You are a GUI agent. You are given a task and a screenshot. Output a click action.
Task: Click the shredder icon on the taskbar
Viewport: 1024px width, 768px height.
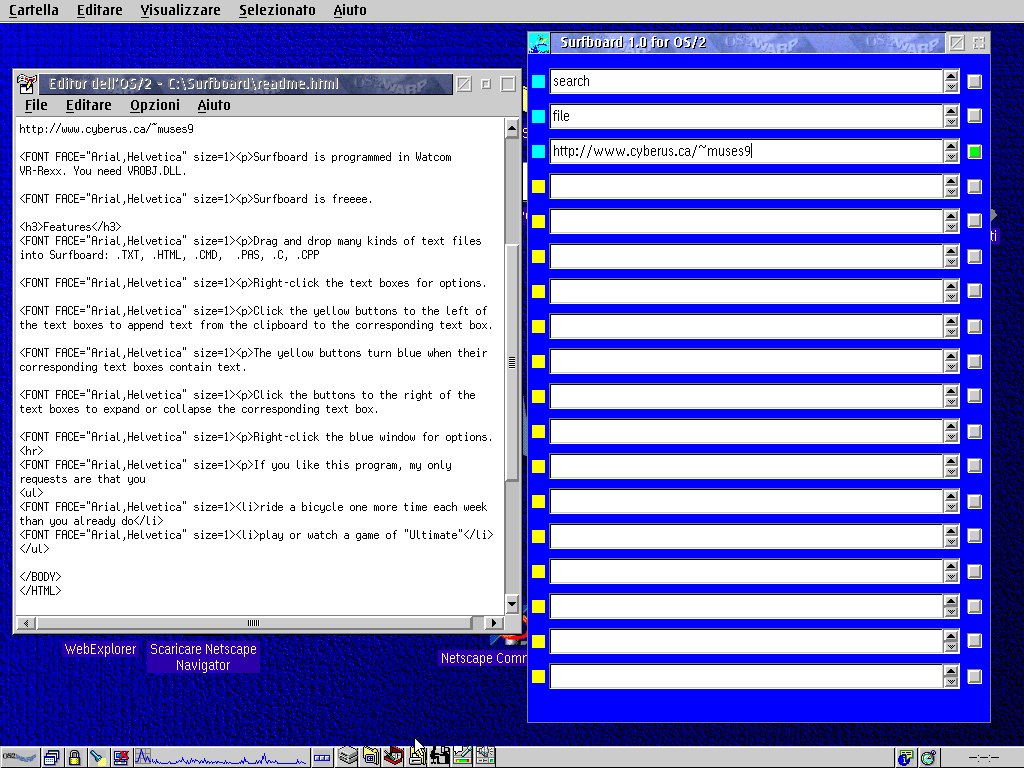[391, 756]
